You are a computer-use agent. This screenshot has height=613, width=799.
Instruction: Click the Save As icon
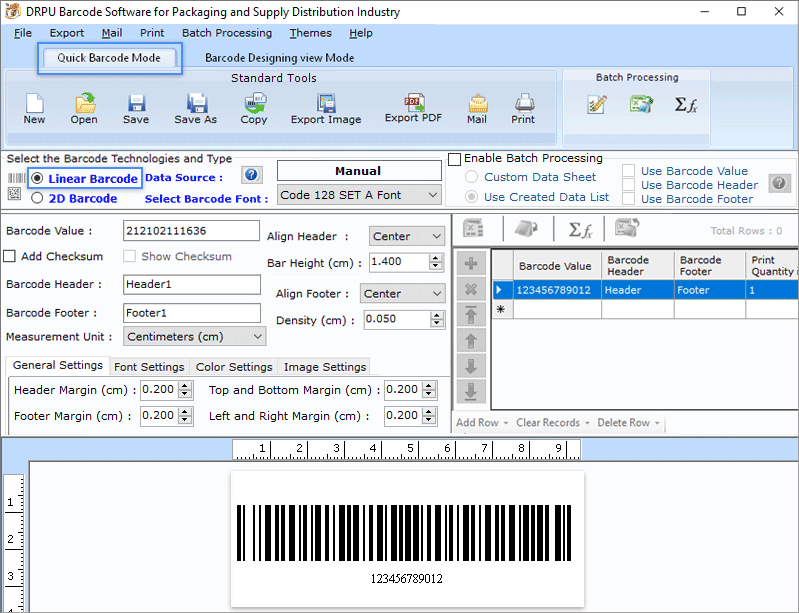coord(196,103)
